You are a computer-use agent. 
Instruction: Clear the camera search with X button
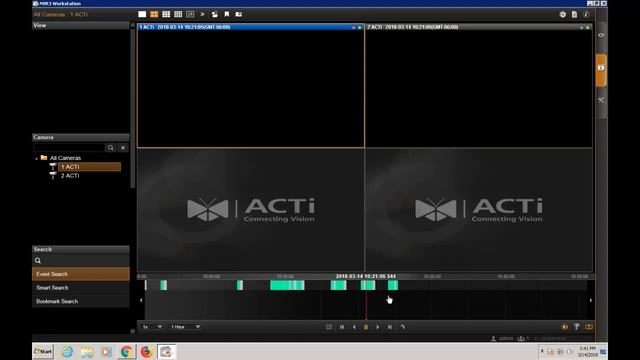(x=123, y=147)
